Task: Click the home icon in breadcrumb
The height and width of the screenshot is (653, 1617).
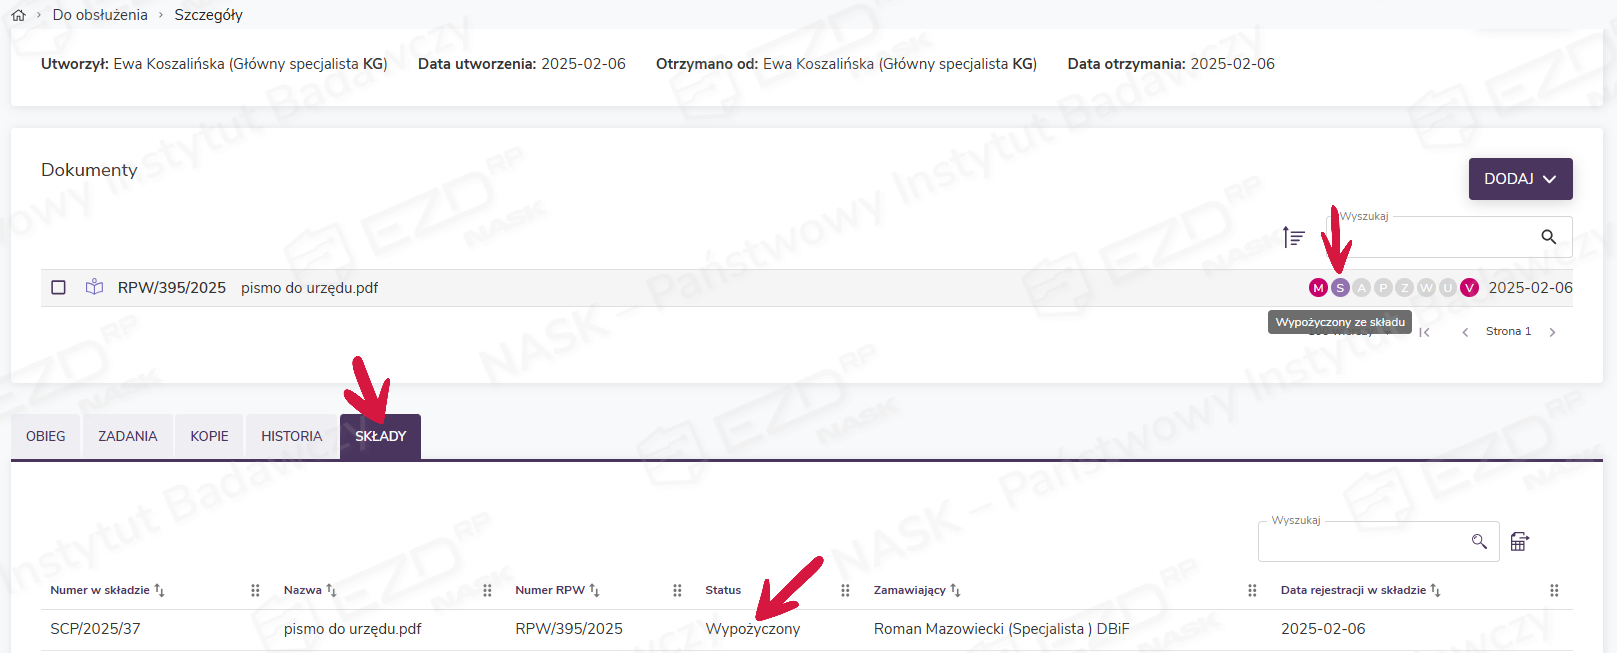Action: (x=18, y=15)
